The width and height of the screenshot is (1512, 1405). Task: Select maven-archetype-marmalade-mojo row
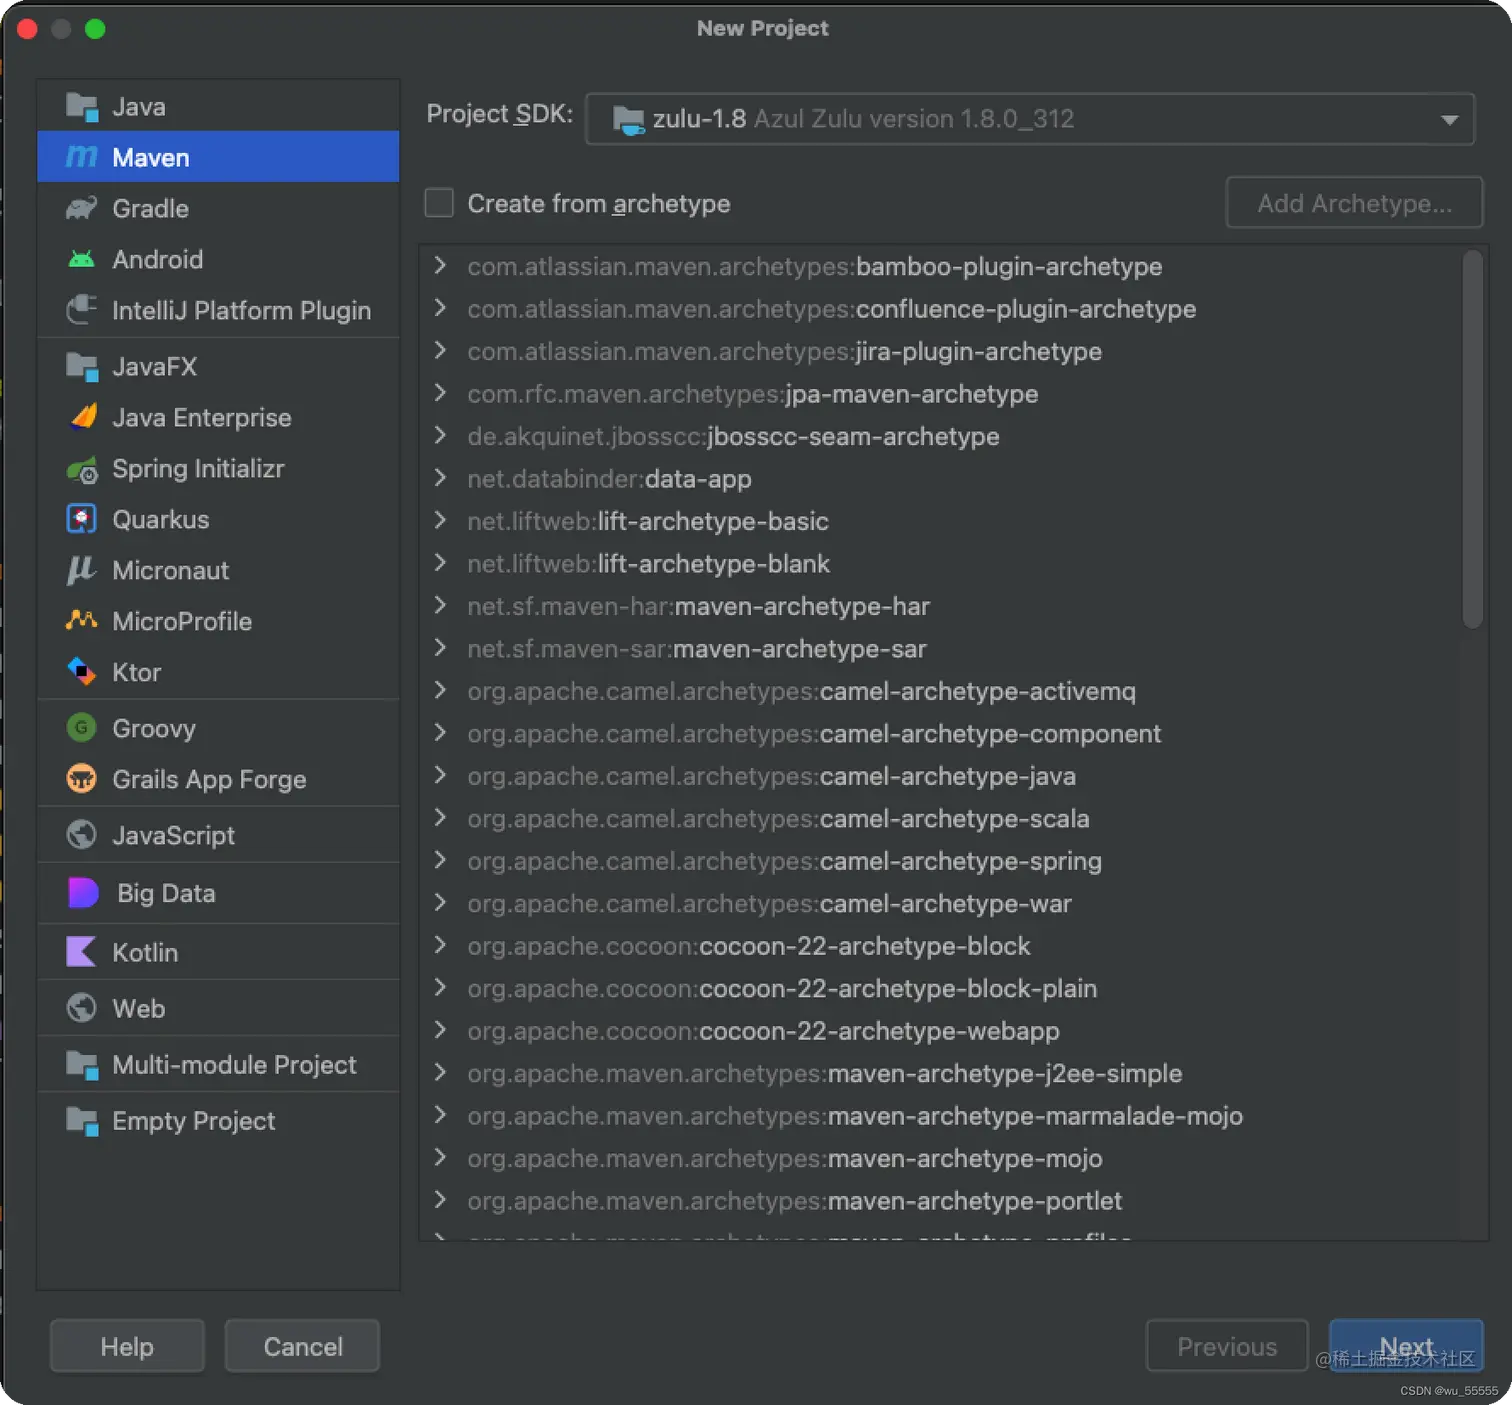coord(940,1116)
